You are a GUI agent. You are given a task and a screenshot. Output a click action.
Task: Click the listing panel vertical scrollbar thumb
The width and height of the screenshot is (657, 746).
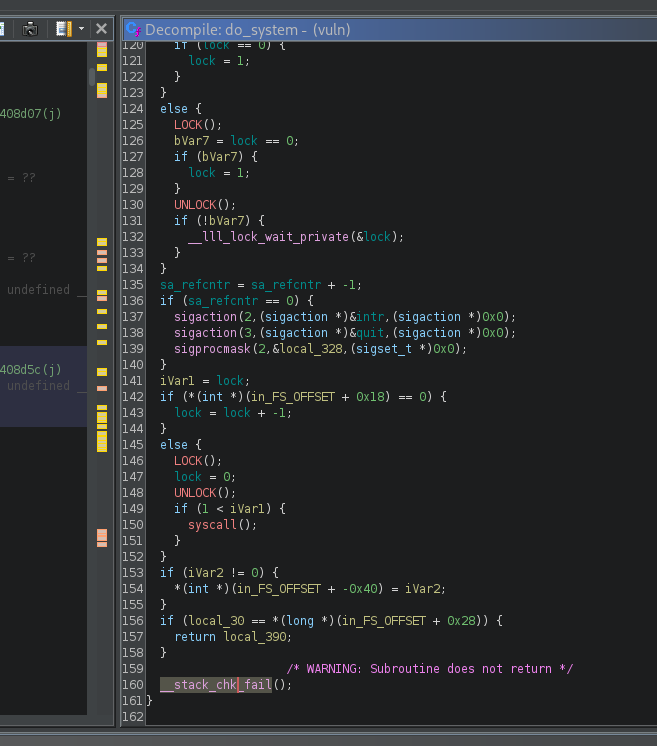[91, 76]
